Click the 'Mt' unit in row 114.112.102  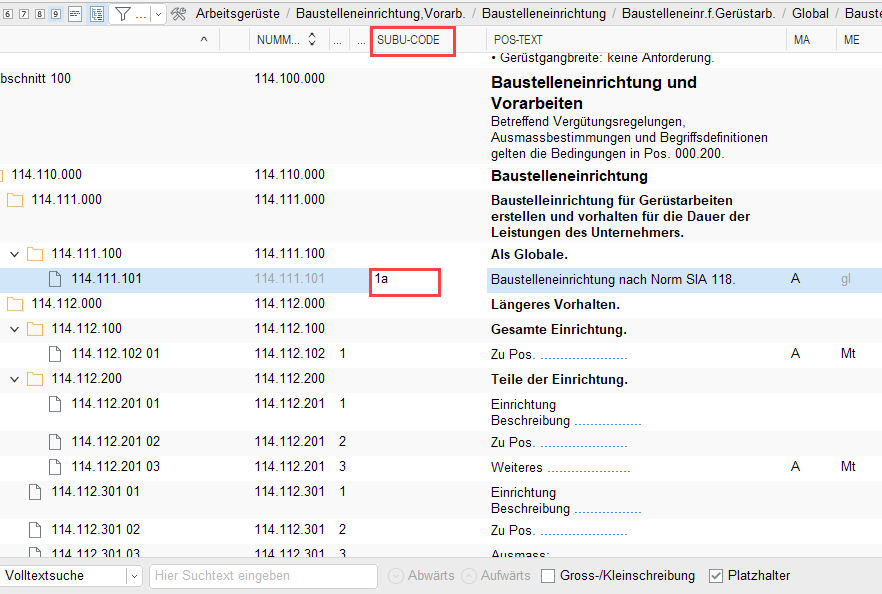848,354
